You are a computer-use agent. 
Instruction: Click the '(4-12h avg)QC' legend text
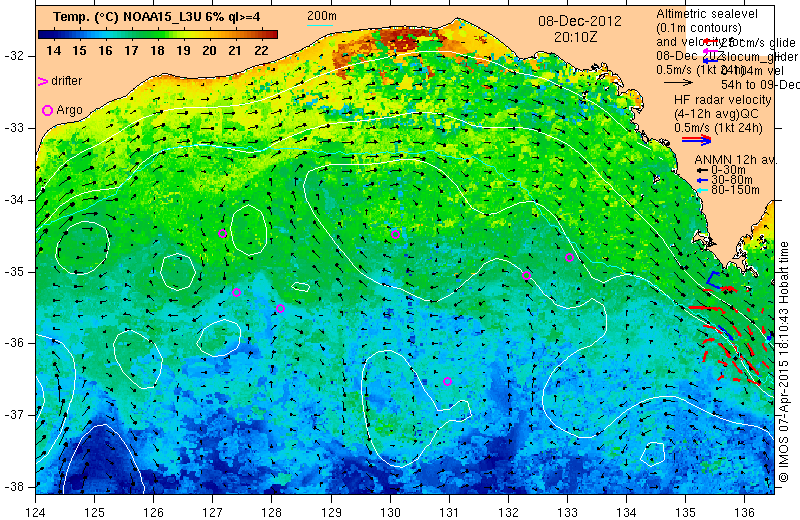click(716, 114)
